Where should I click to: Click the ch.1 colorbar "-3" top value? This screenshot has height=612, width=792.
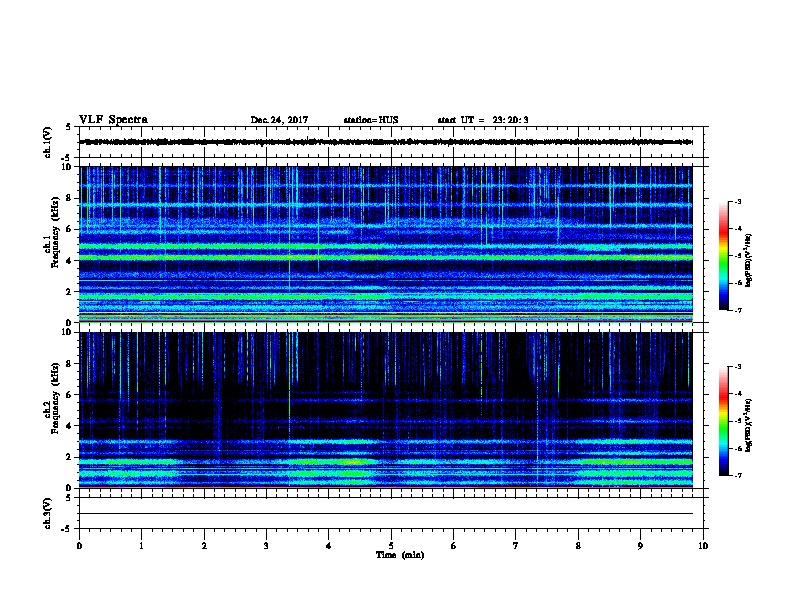point(737,202)
